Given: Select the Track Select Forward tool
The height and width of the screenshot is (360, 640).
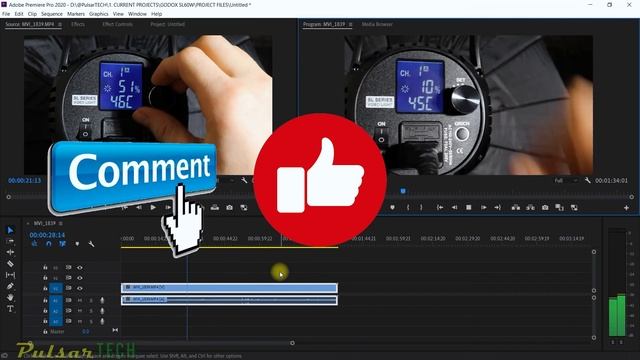Looking at the screenshot, I should [x=11, y=241].
